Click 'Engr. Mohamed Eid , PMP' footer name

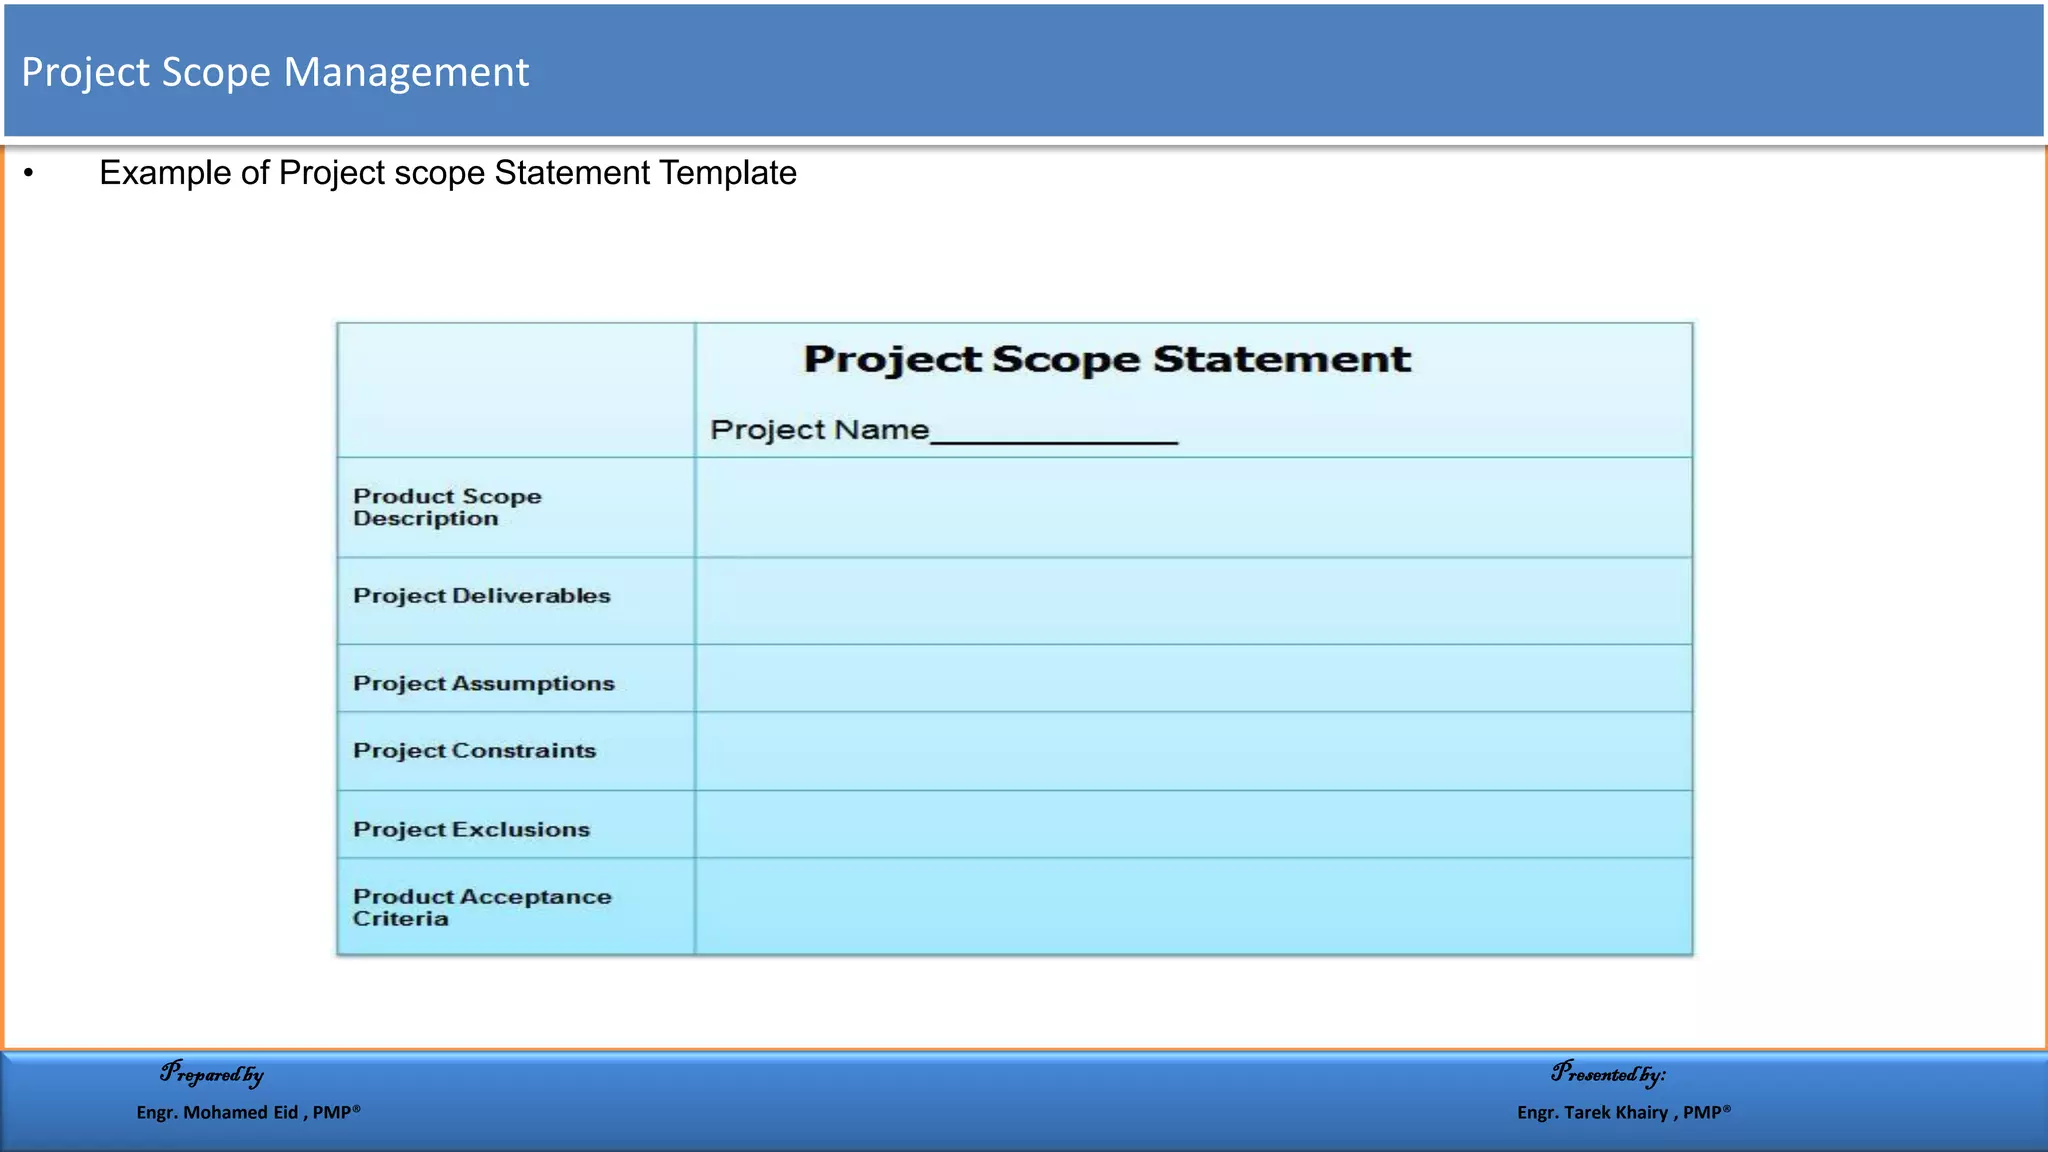point(248,1112)
